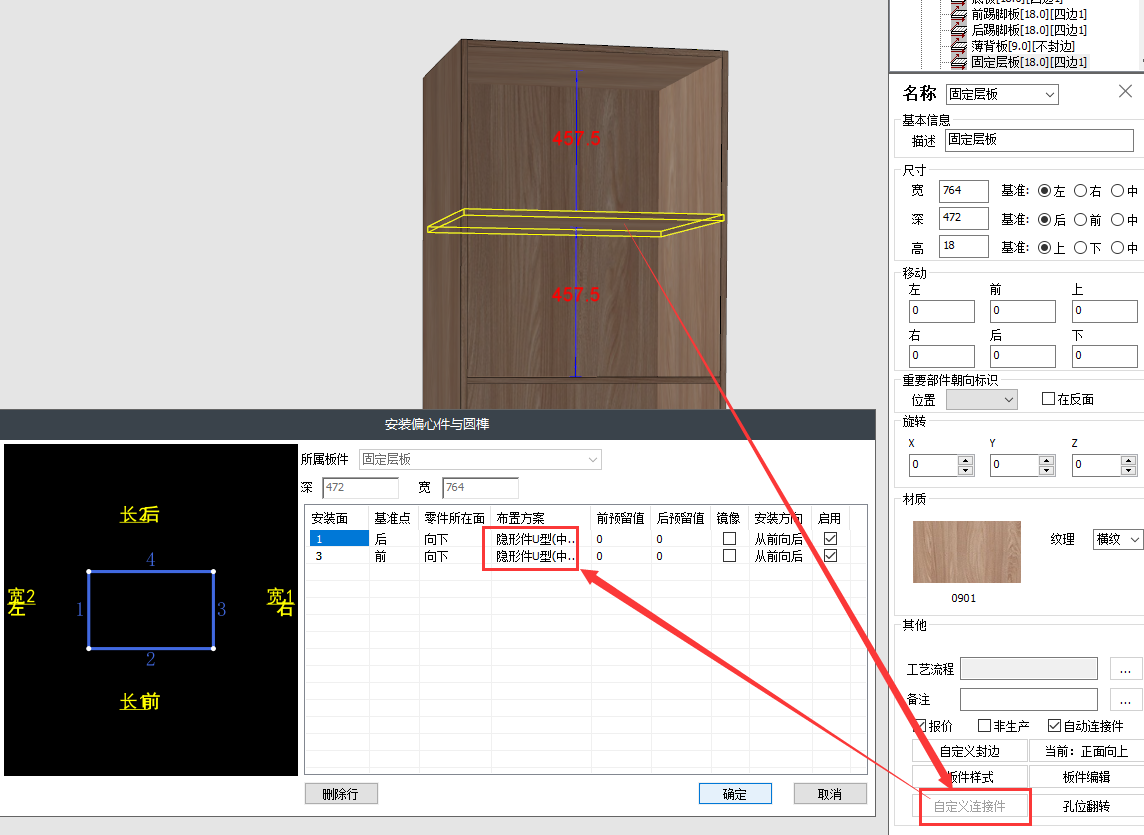Select row 3 in the 安装面 column
The height and width of the screenshot is (835, 1144).
pyautogui.click(x=339, y=555)
